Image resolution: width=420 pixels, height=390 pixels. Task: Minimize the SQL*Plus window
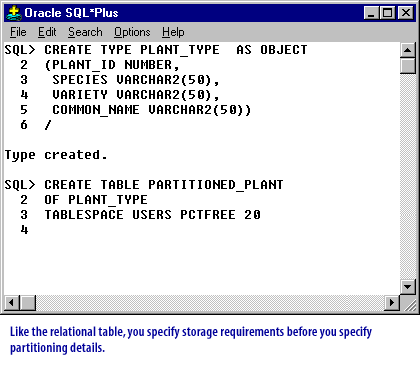(371, 13)
